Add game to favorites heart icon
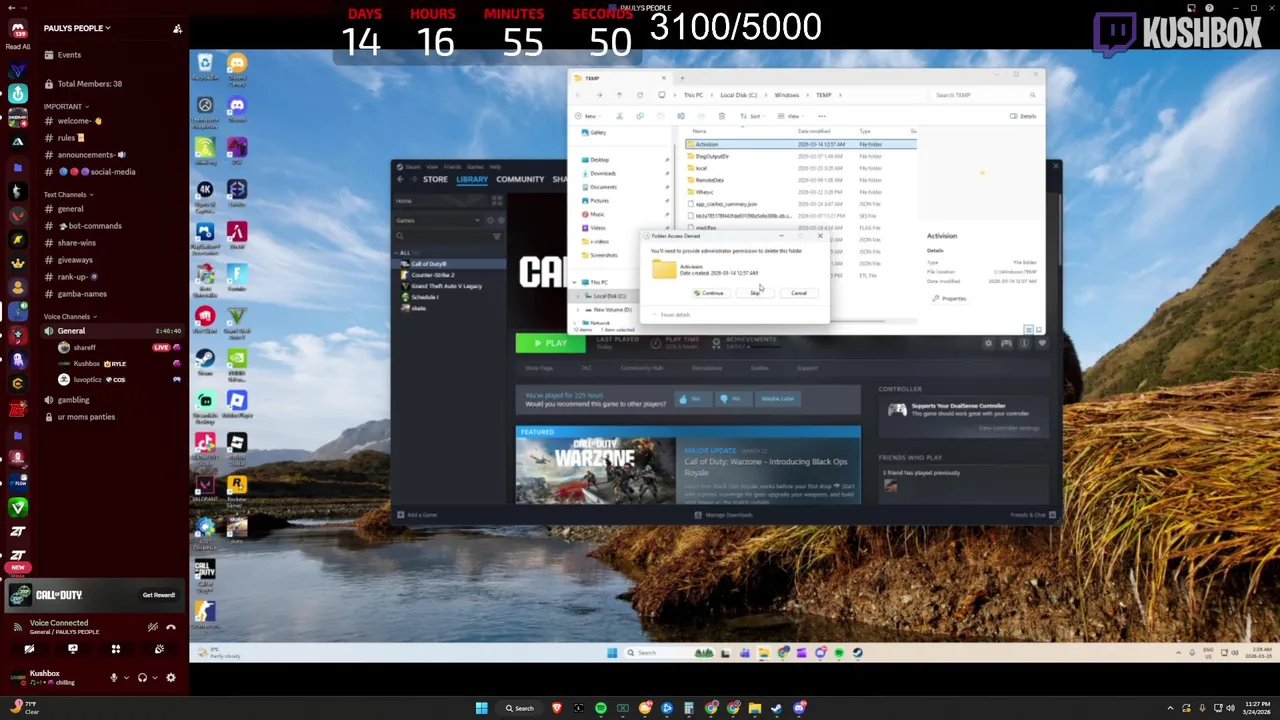 point(1042,344)
